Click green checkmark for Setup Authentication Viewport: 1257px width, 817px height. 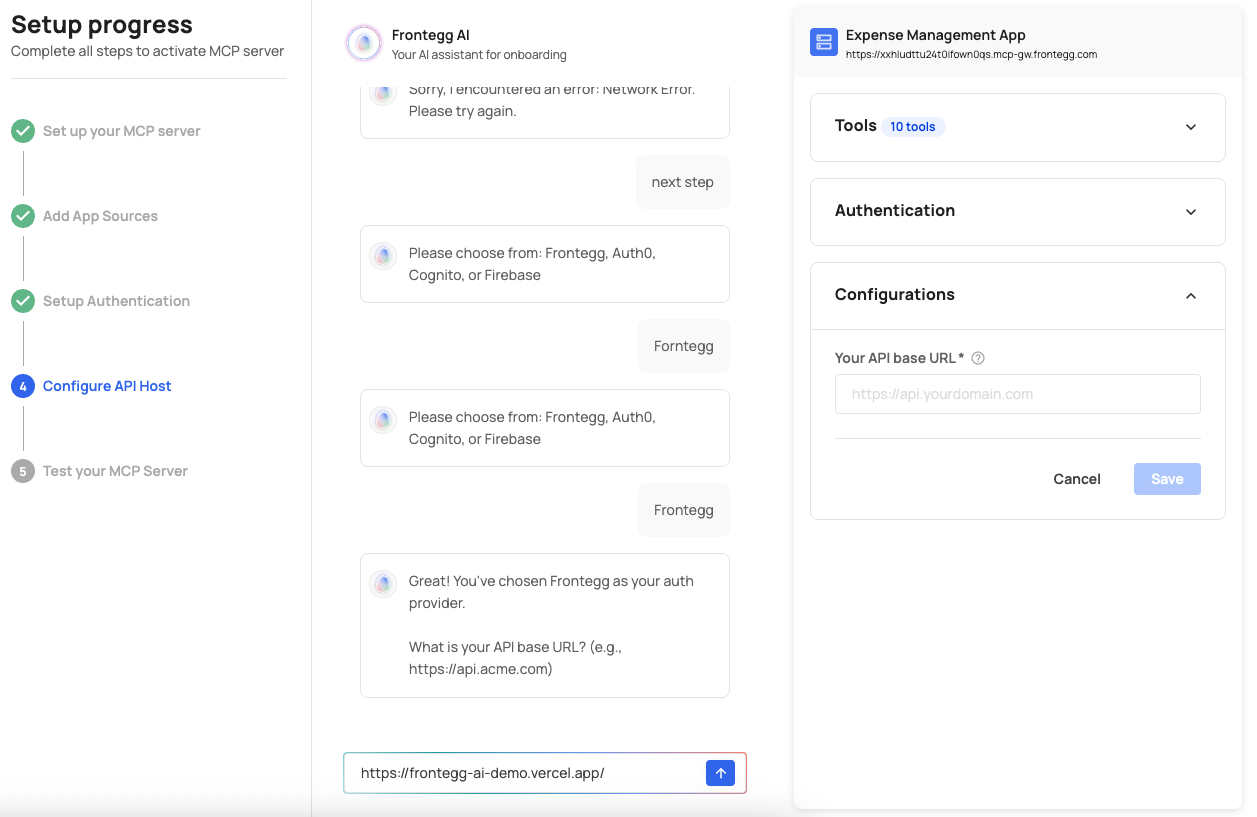[23, 301]
